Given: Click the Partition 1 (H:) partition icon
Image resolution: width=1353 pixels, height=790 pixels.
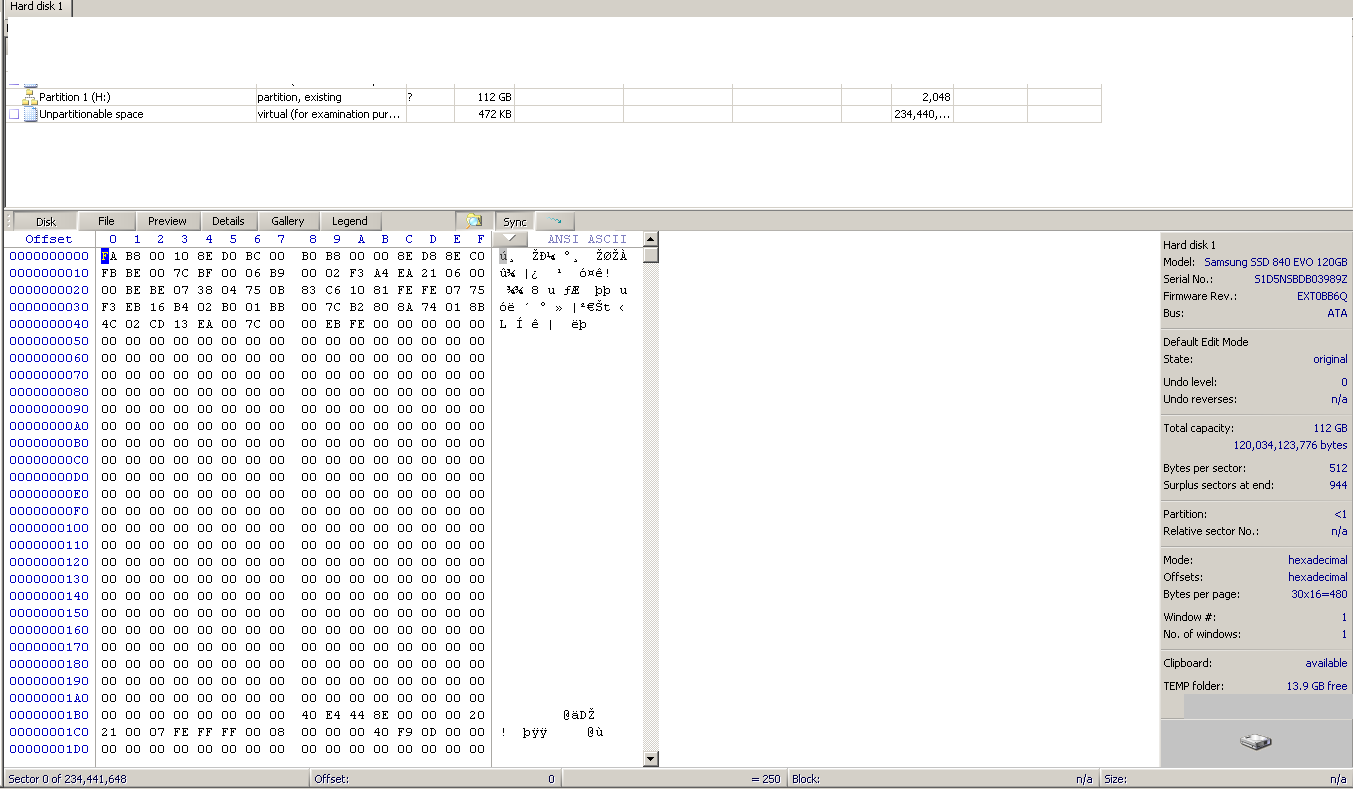Looking at the screenshot, I should click(29, 97).
